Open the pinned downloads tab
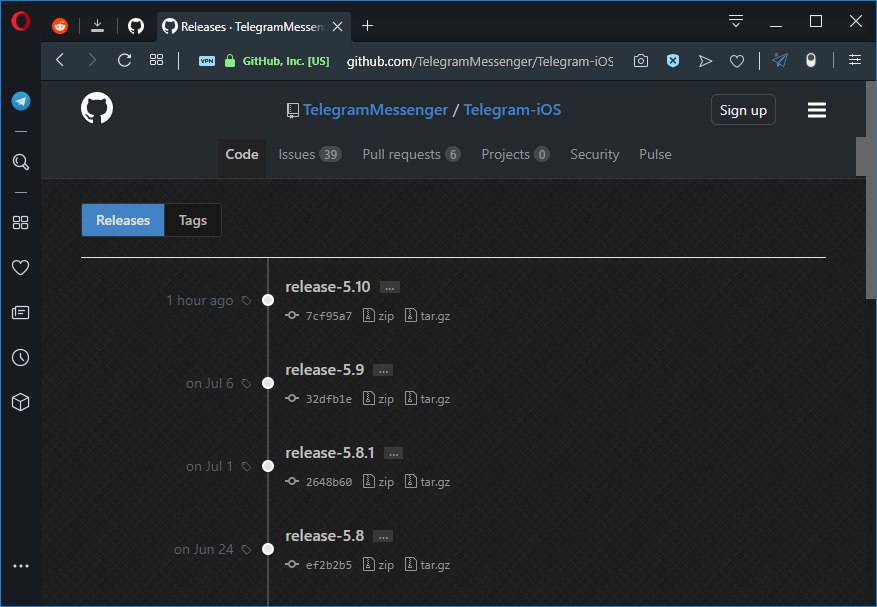877x607 pixels. coord(97,25)
